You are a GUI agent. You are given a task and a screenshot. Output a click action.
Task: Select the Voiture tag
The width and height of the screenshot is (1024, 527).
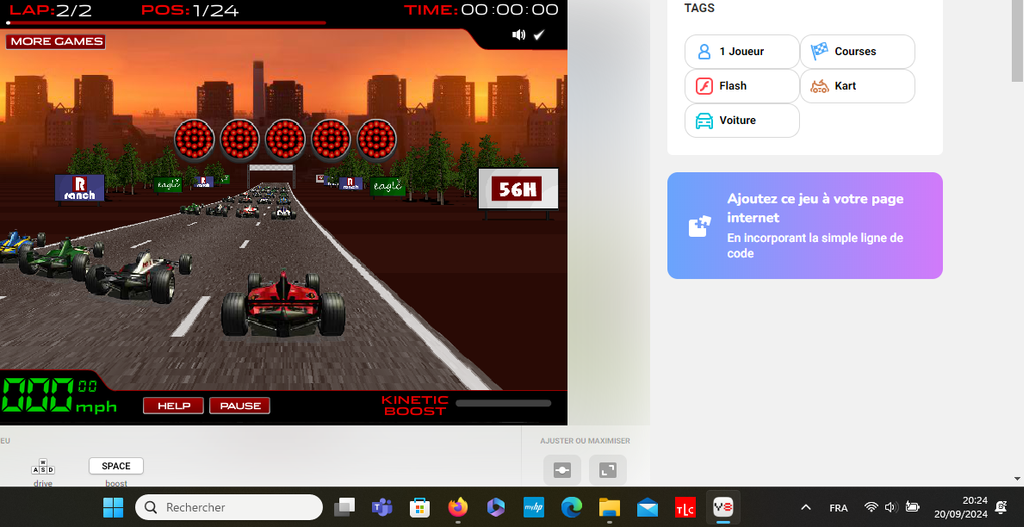[x=742, y=120]
